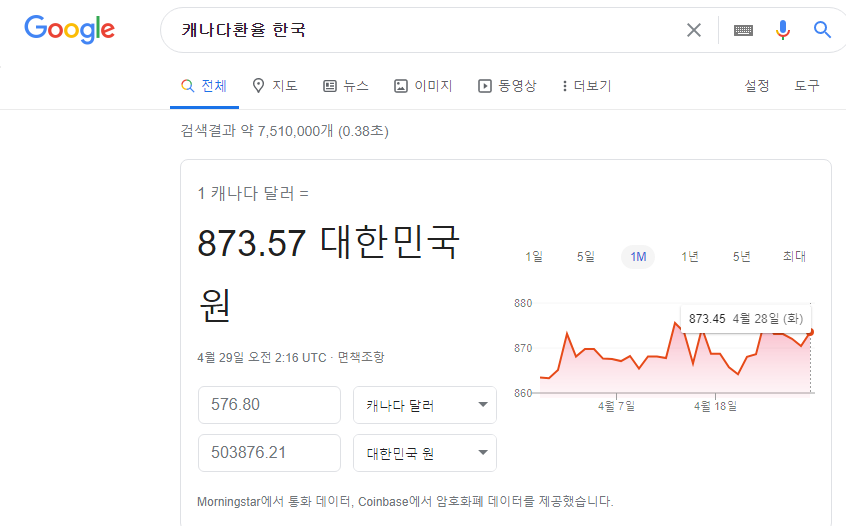Screen dimensions: 846x526
Task: Click the chart data point marker
Action: [x=810, y=331]
